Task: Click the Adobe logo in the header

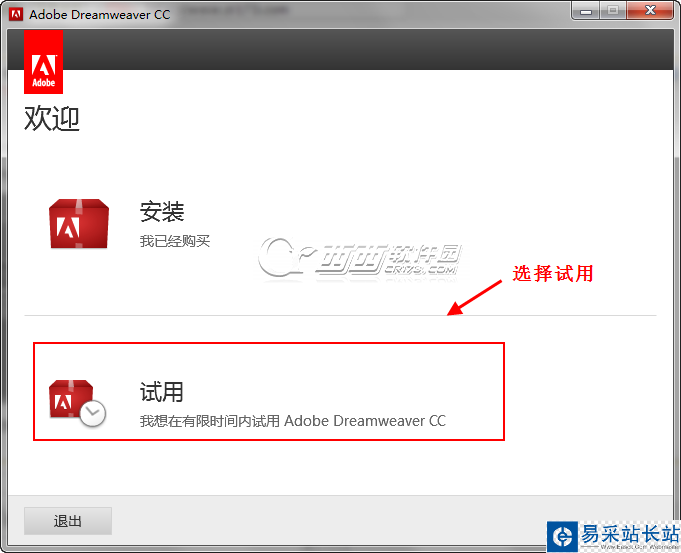Action: pos(43,62)
